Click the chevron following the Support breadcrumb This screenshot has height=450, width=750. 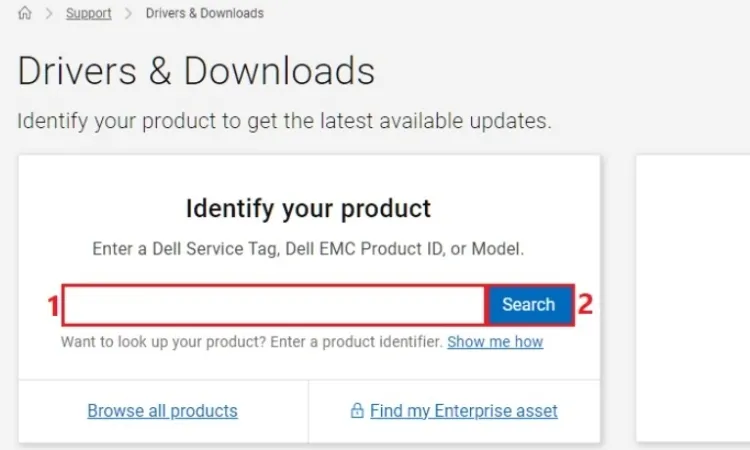(128, 14)
